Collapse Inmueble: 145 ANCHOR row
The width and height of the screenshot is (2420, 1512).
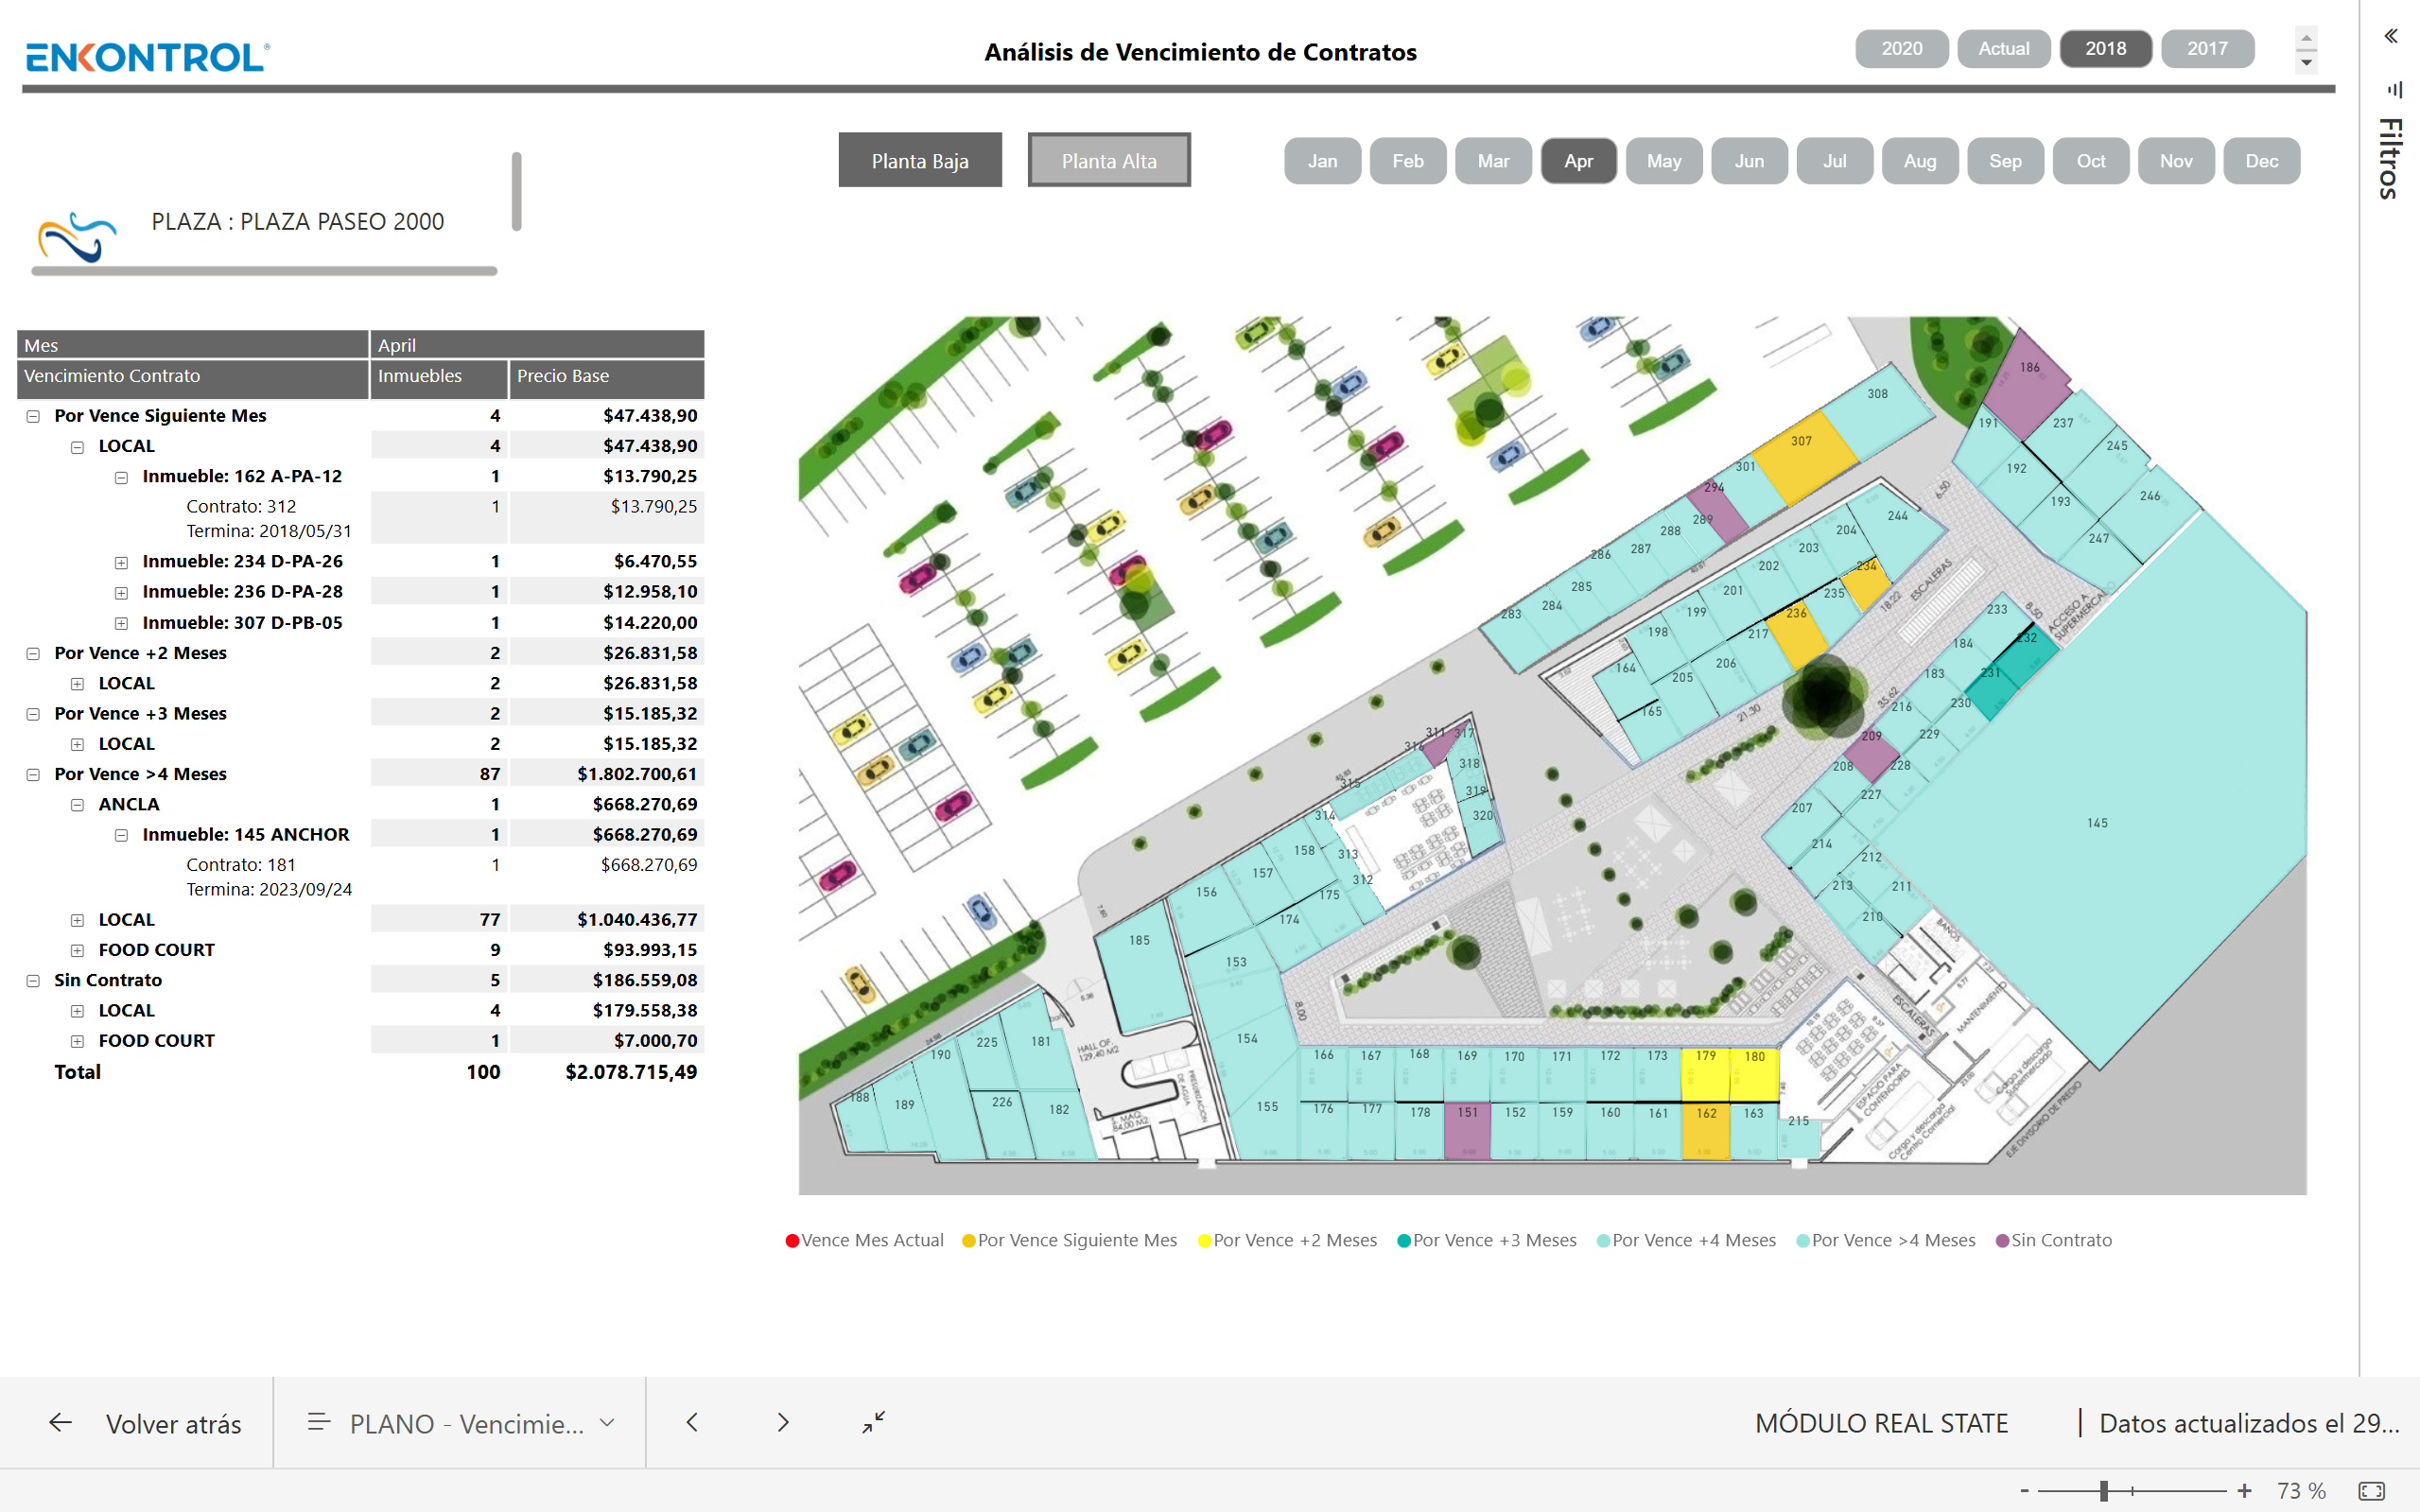coord(121,835)
